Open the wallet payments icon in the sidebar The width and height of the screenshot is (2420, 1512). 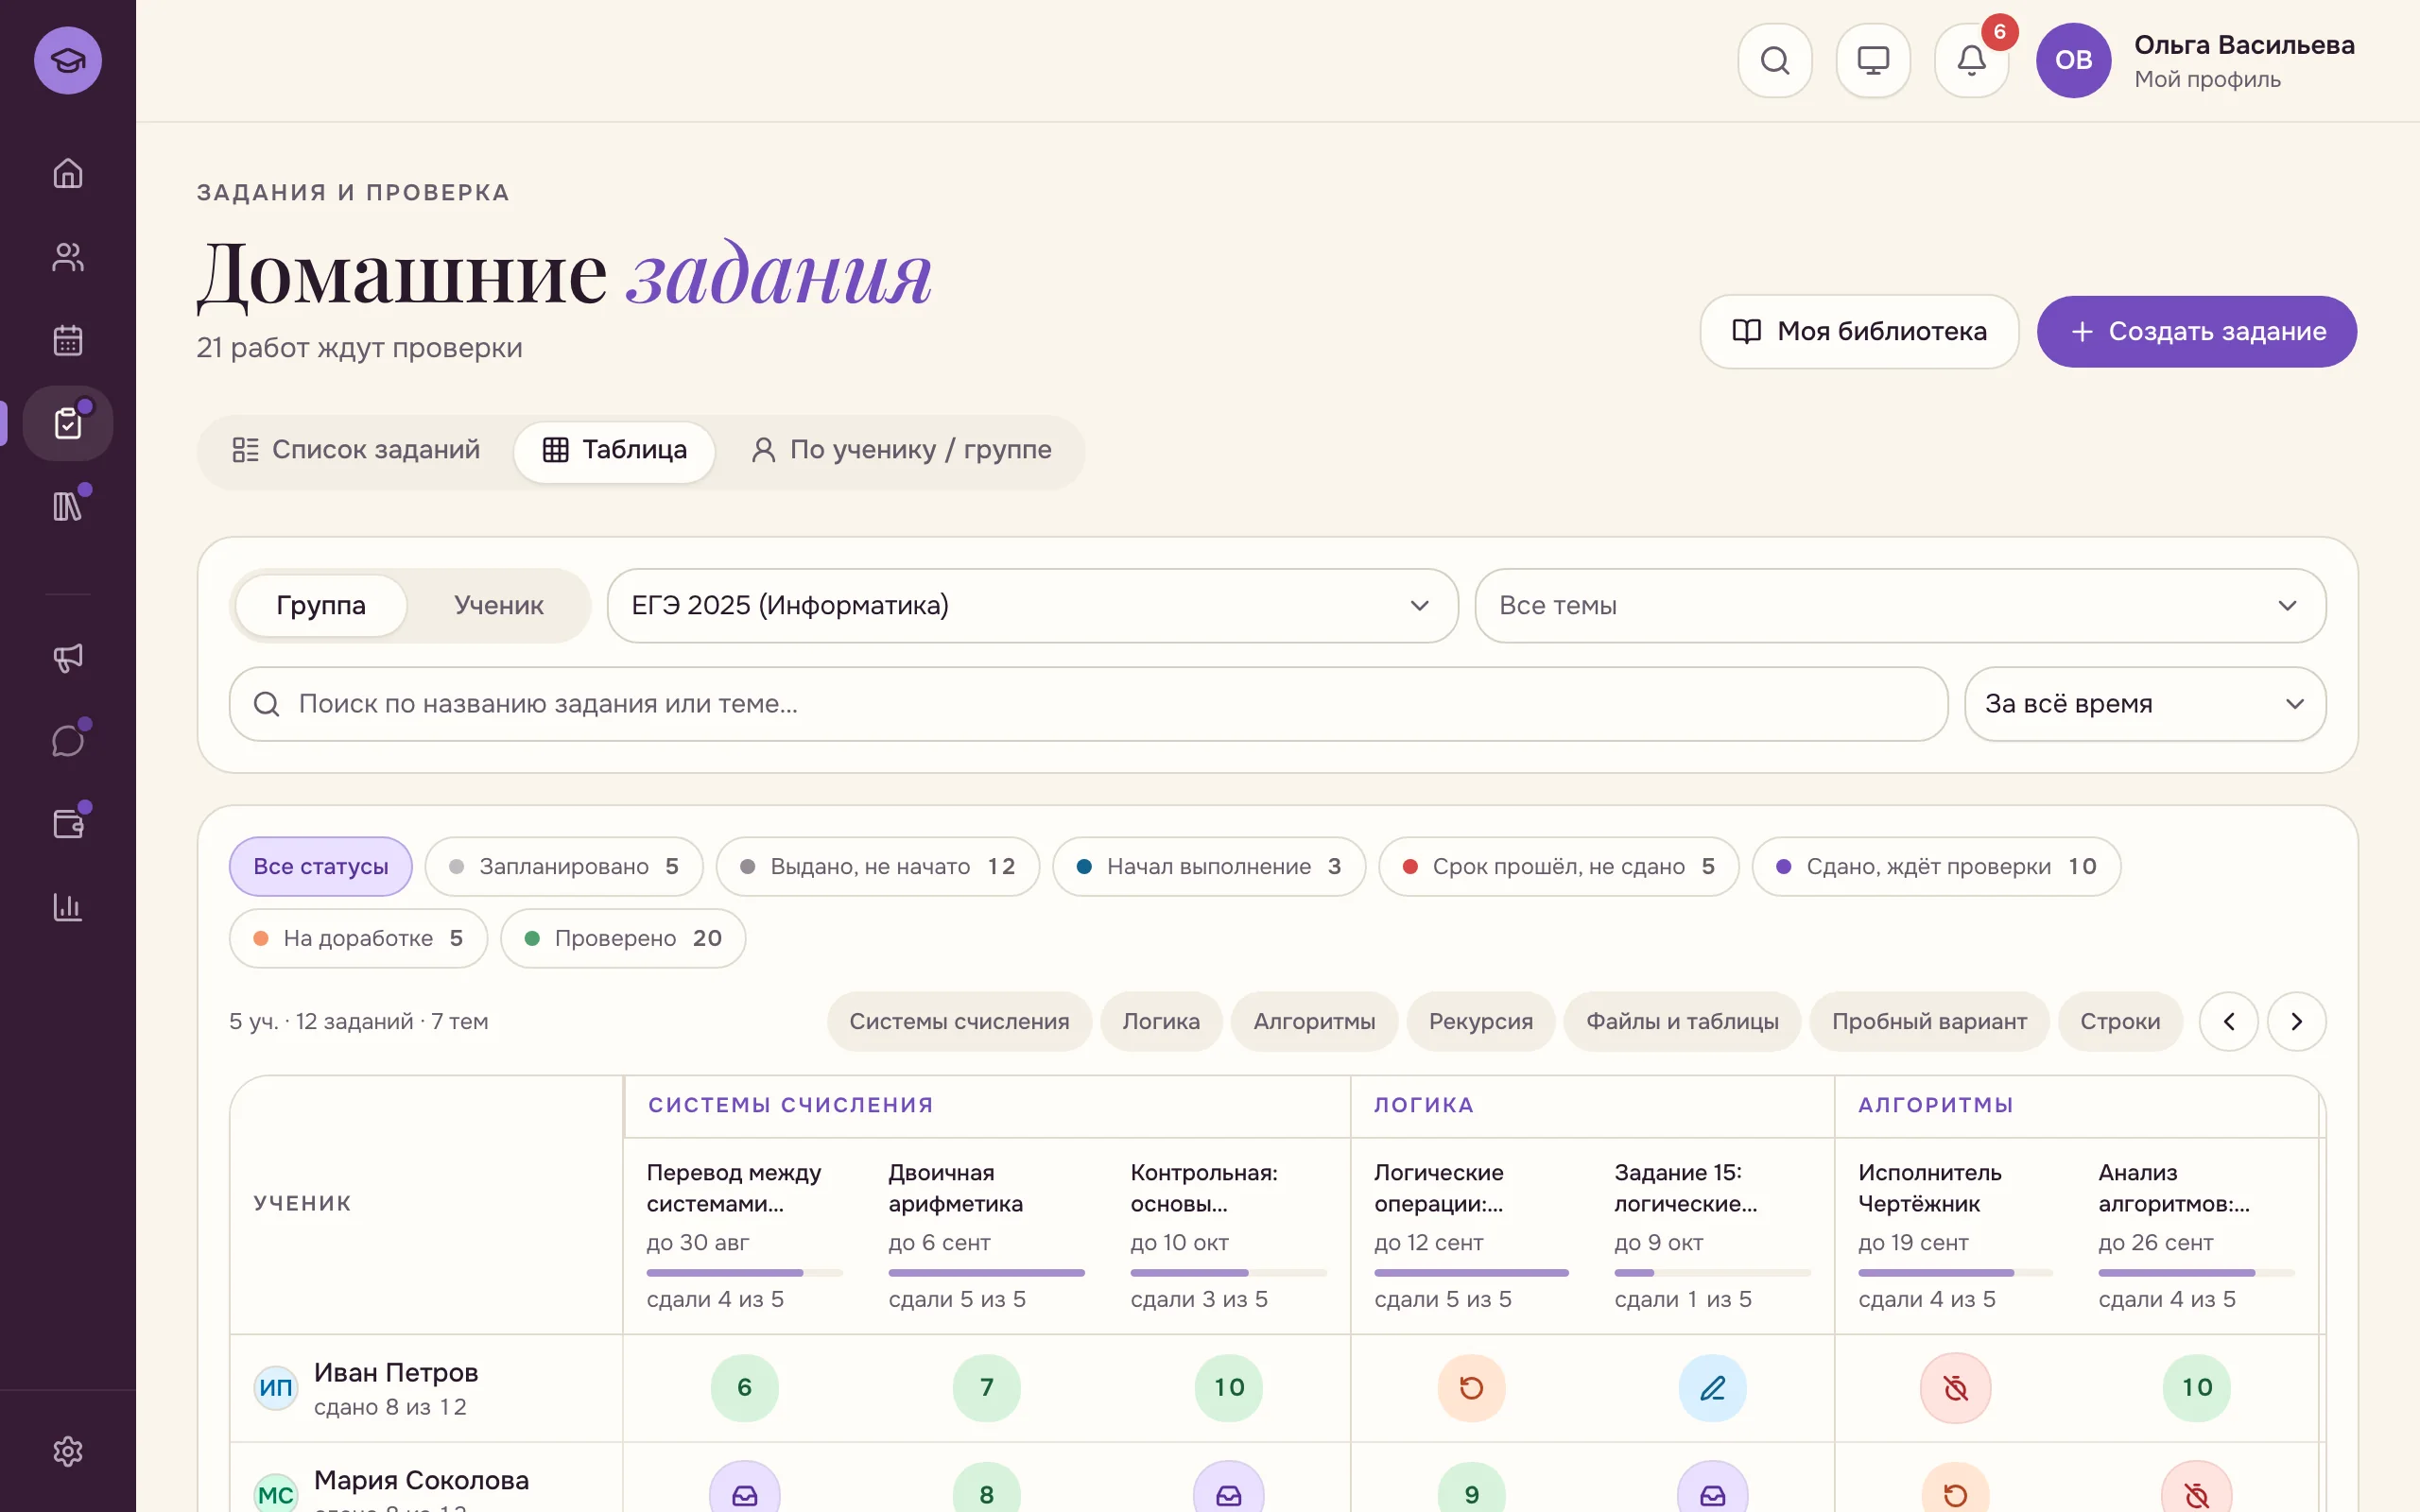[68, 824]
